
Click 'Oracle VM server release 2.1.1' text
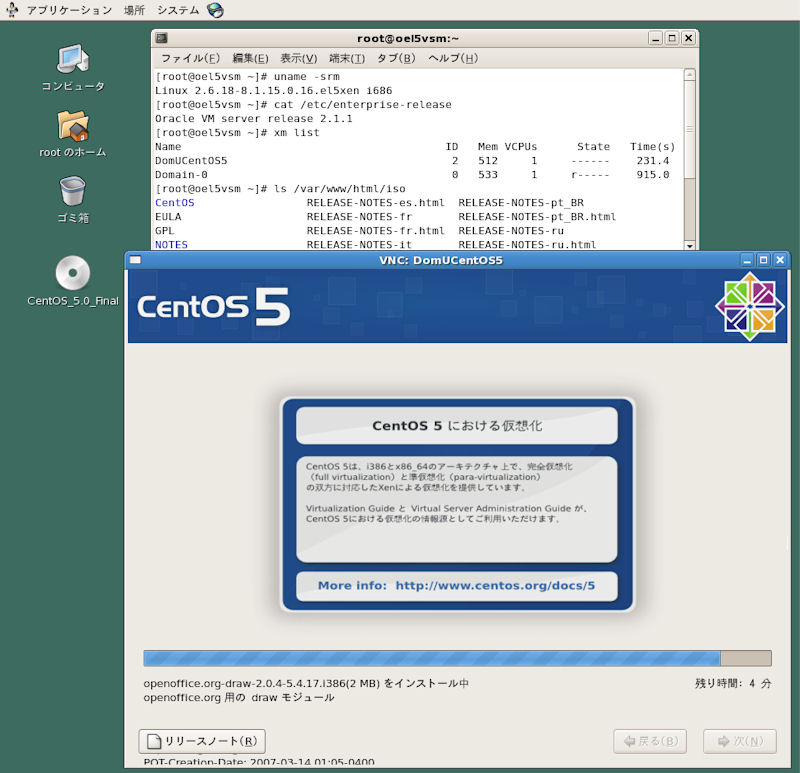click(254, 118)
